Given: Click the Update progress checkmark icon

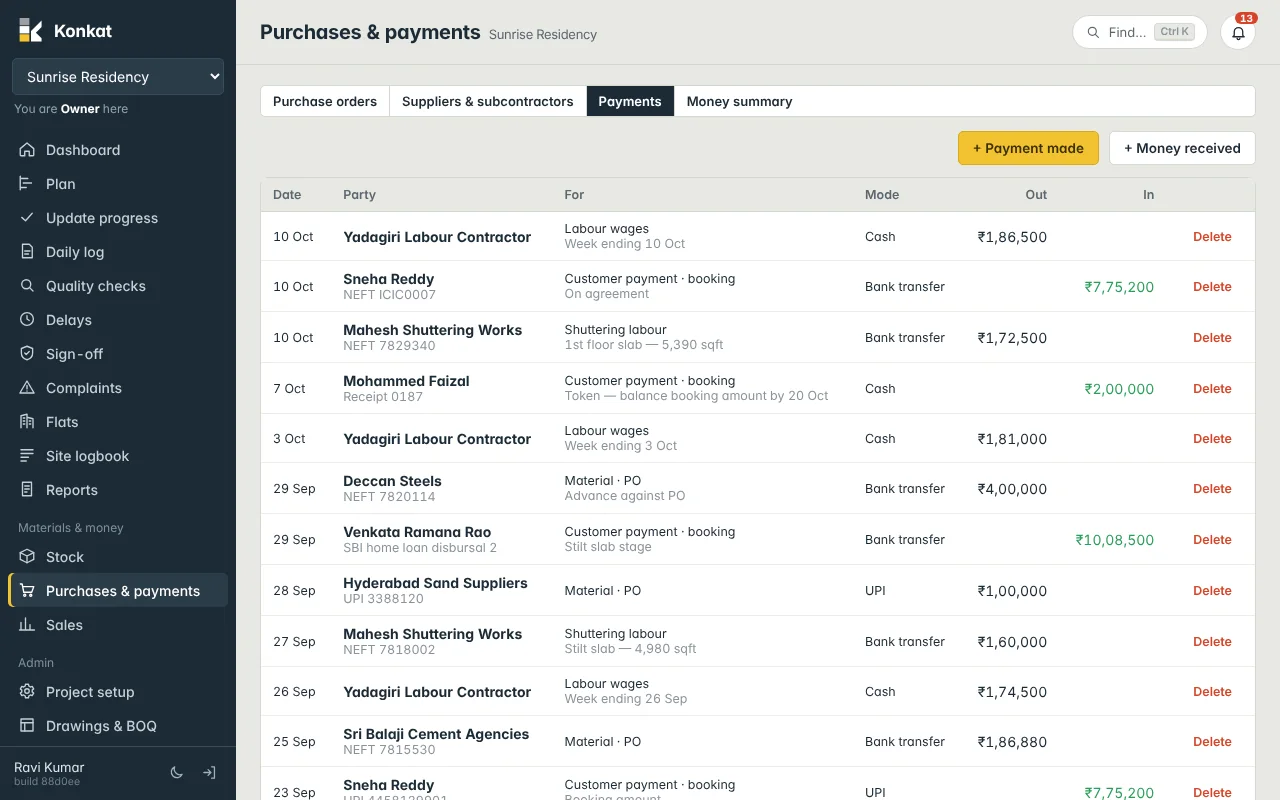Looking at the screenshot, I should (x=27, y=218).
